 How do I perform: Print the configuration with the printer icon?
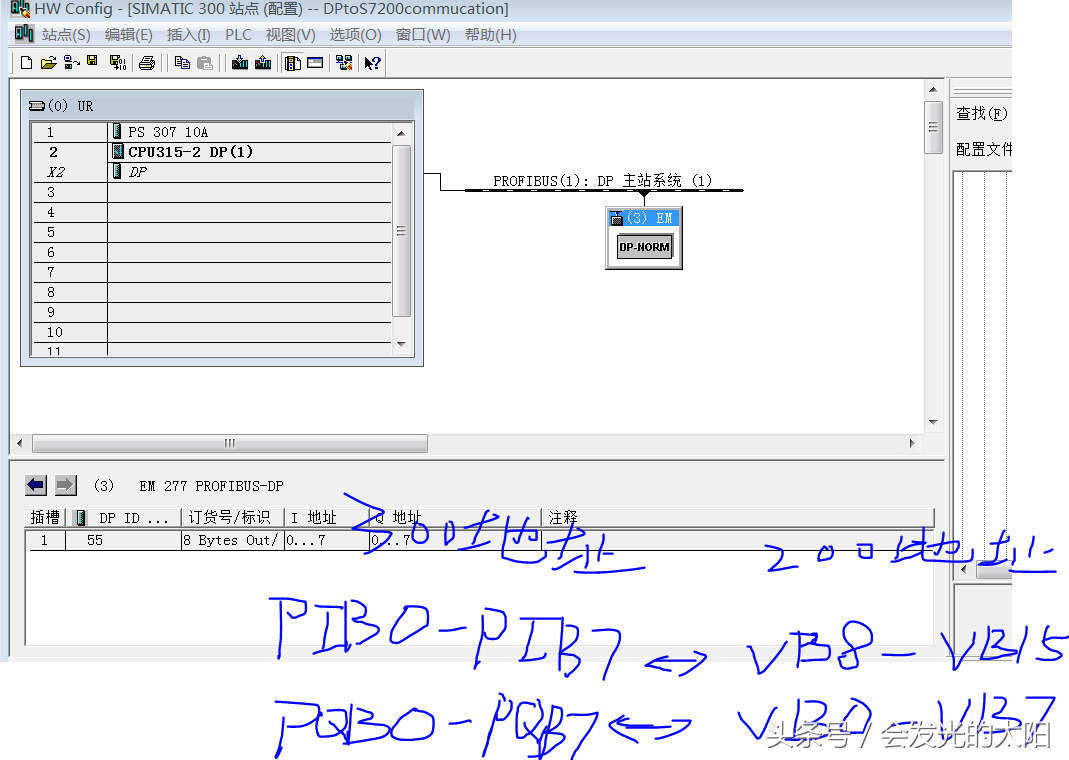coord(147,63)
